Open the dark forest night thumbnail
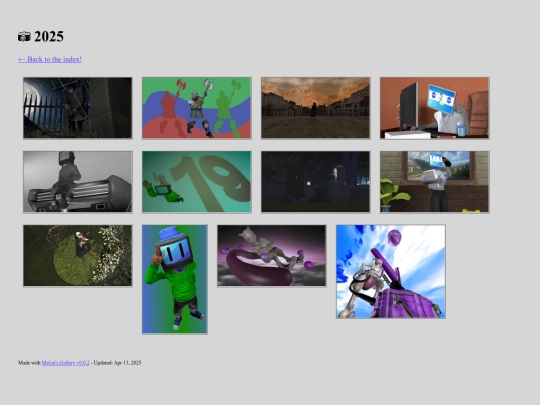 pos(315,182)
